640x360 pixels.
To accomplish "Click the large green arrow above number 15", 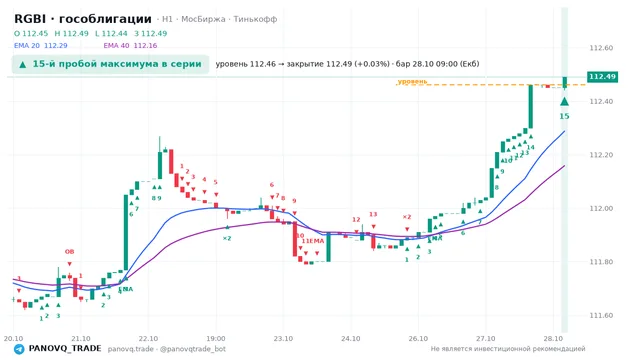I will 564,101.
